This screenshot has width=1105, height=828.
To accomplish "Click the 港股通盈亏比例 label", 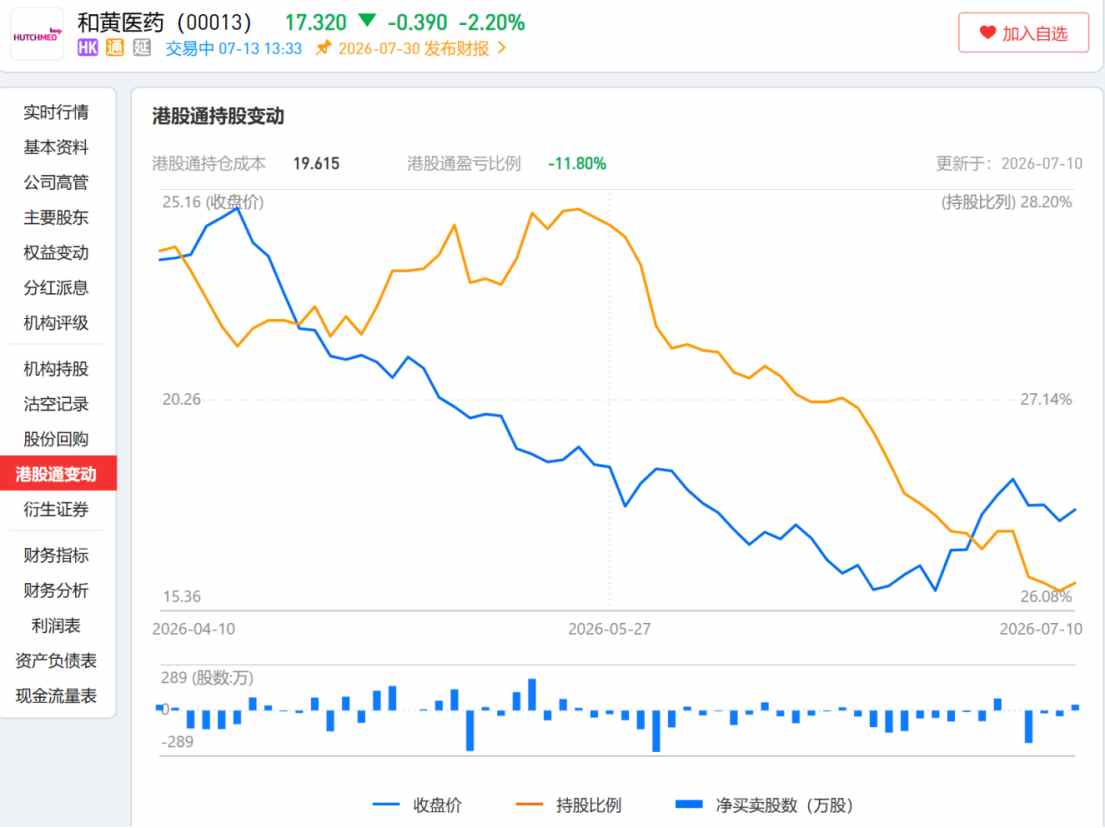I will pos(464,163).
